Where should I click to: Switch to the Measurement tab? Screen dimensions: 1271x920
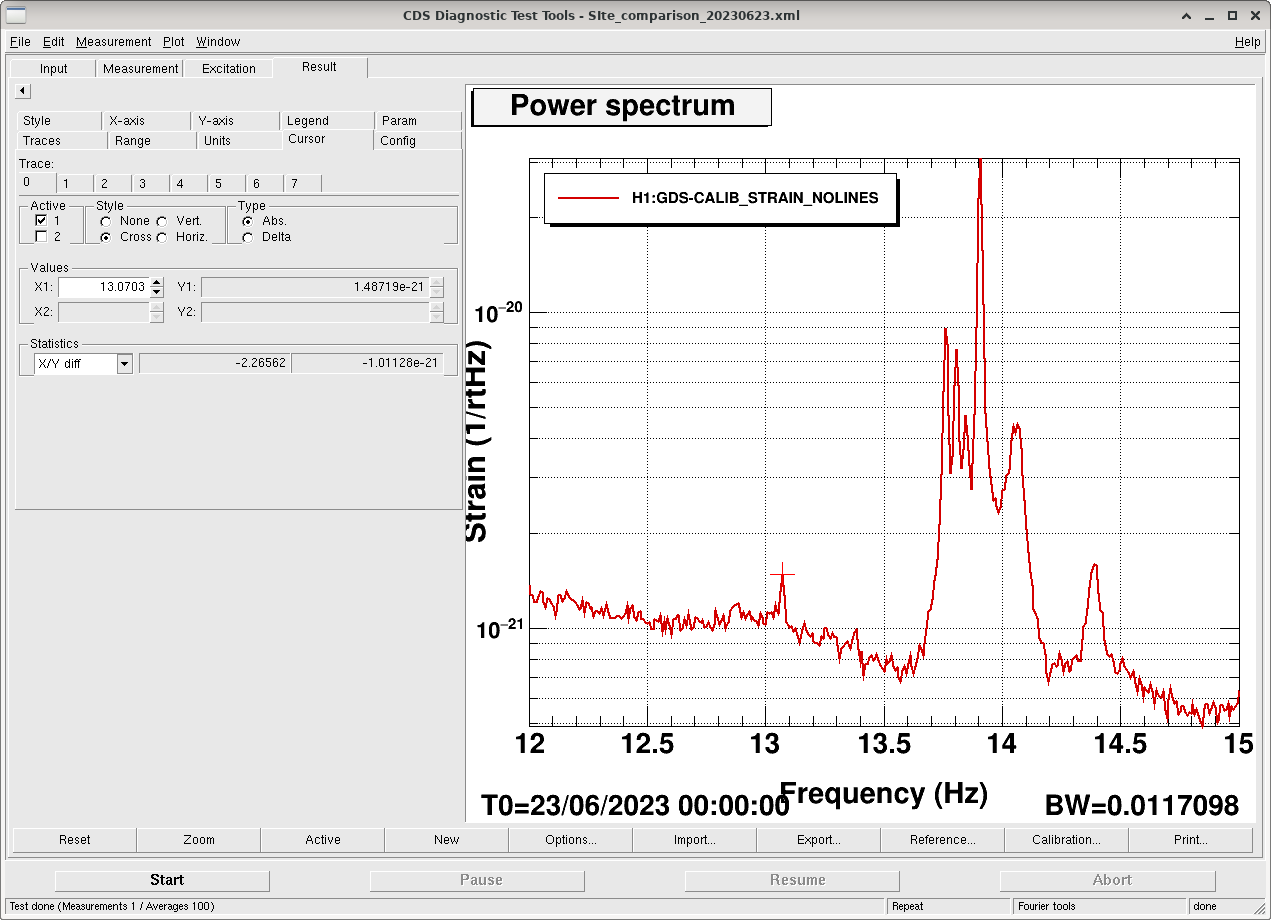[x=141, y=69]
